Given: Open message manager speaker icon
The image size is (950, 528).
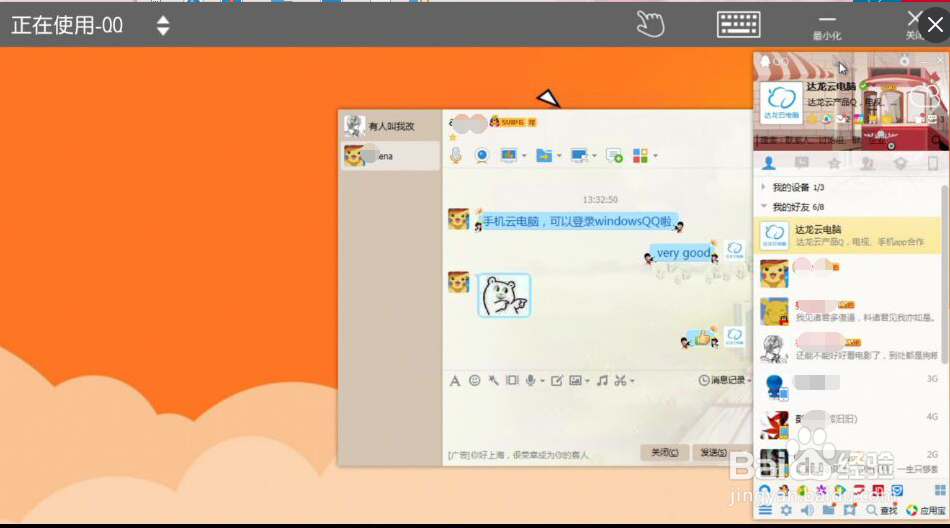Looking at the screenshot, I should pos(808,510).
